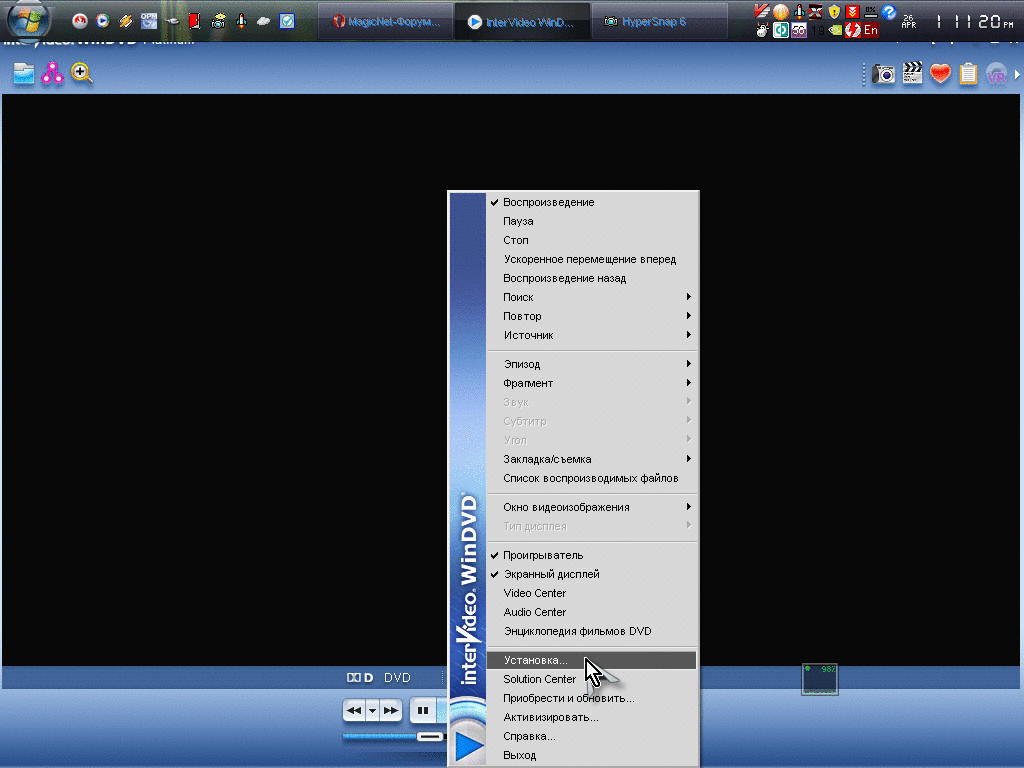Select Воспроизведение назад
Viewport: 1024px width, 768px height.
pos(592,278)
